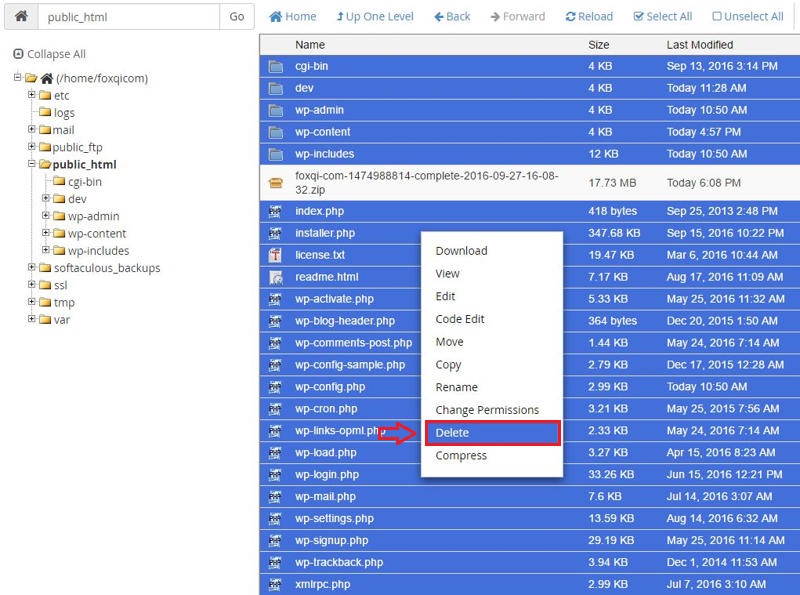Image resolution: width=800 pixels, height=595 pixels.
Task: Click the license.txt file icon
Action: pyautogui.click(x=275, y=253)
